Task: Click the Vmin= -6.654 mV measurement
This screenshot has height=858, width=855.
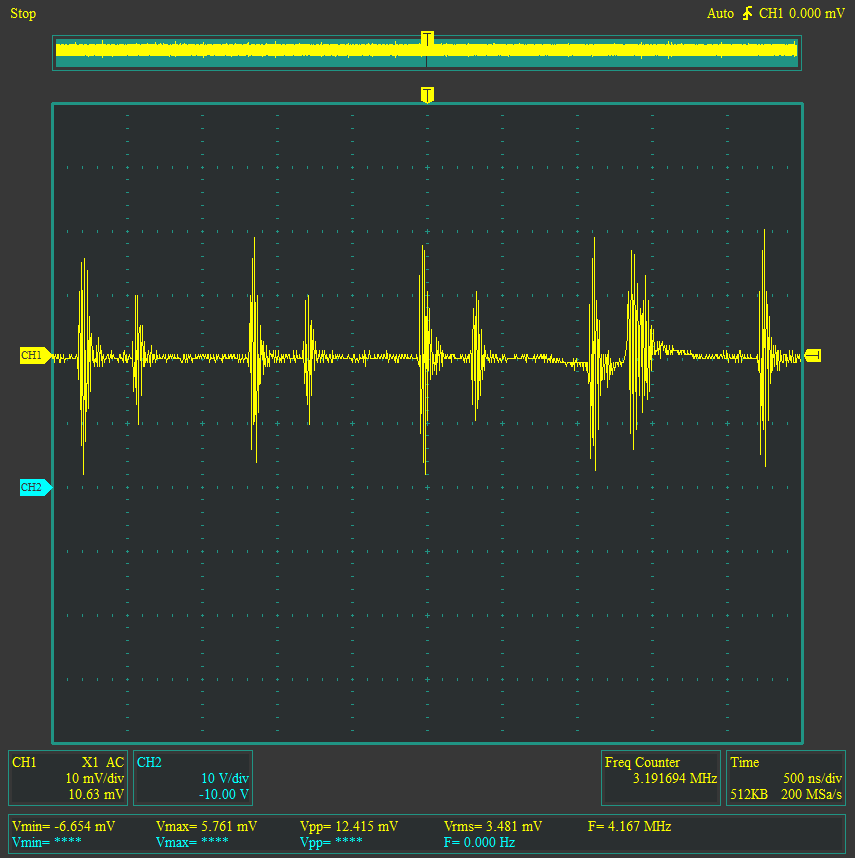Action: (x=63, y=826)
